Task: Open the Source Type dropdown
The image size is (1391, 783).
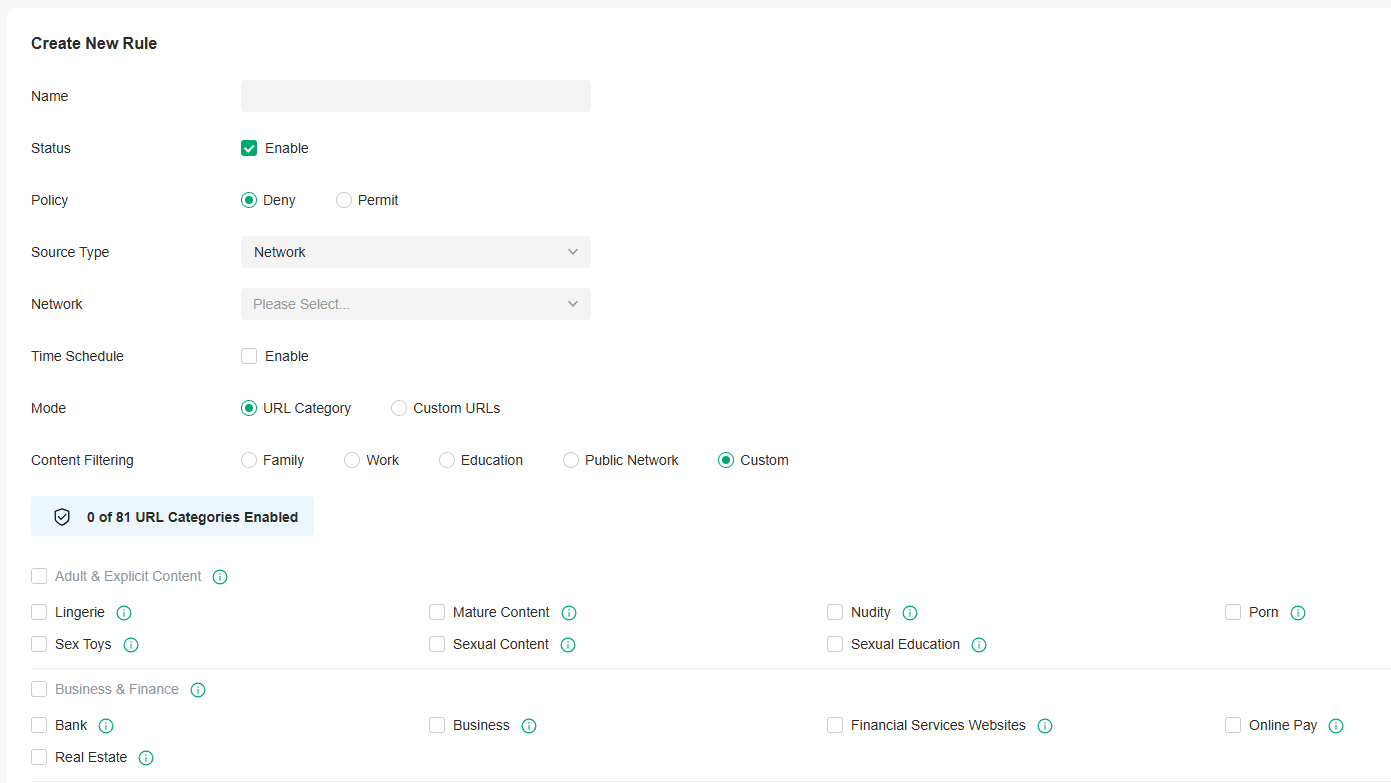Action: (x=415, y=251)
